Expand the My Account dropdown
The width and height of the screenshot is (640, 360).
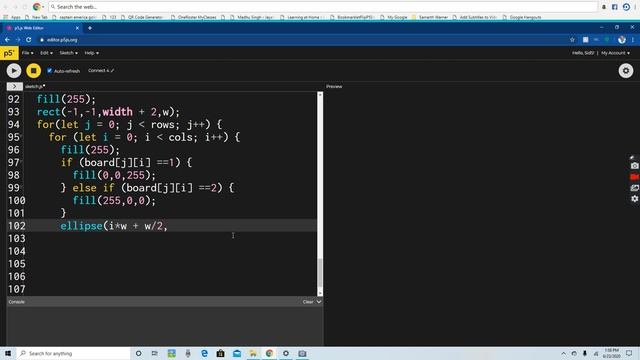click(615, 53)
